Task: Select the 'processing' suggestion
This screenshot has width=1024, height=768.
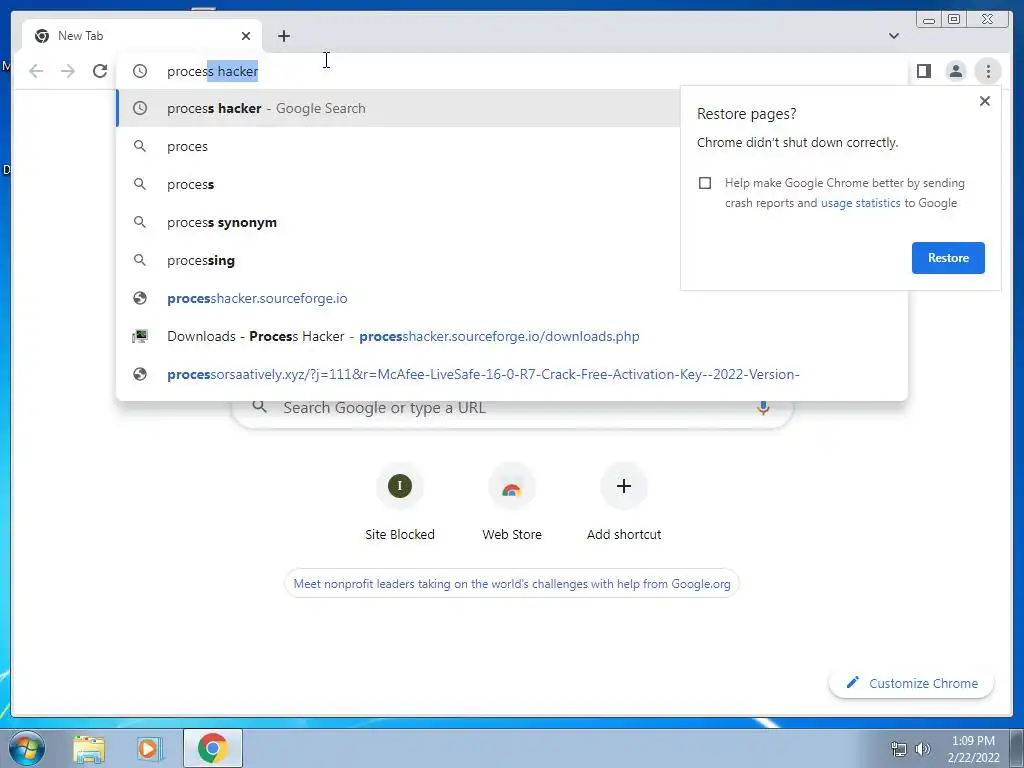Action: (x=398, y=260)
